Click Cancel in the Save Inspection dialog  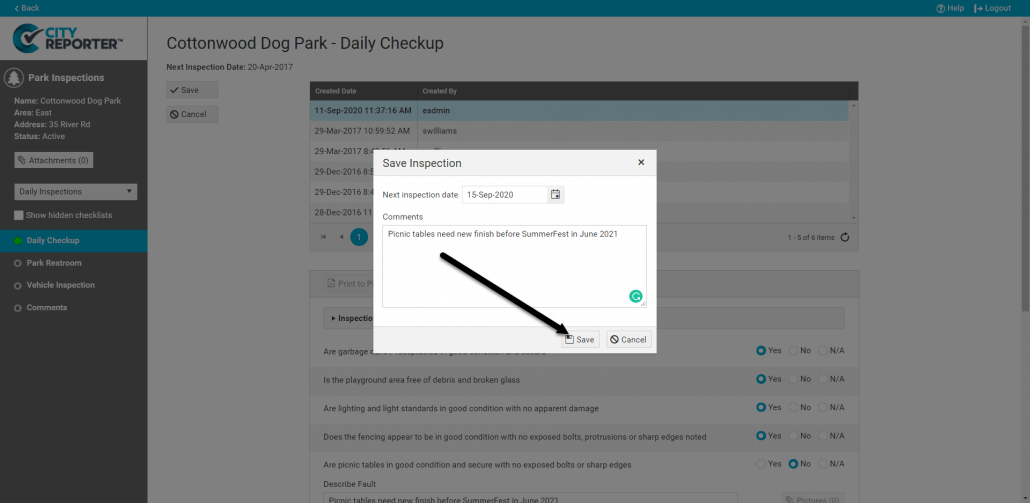pyautogui.click(x=628, y=340)
